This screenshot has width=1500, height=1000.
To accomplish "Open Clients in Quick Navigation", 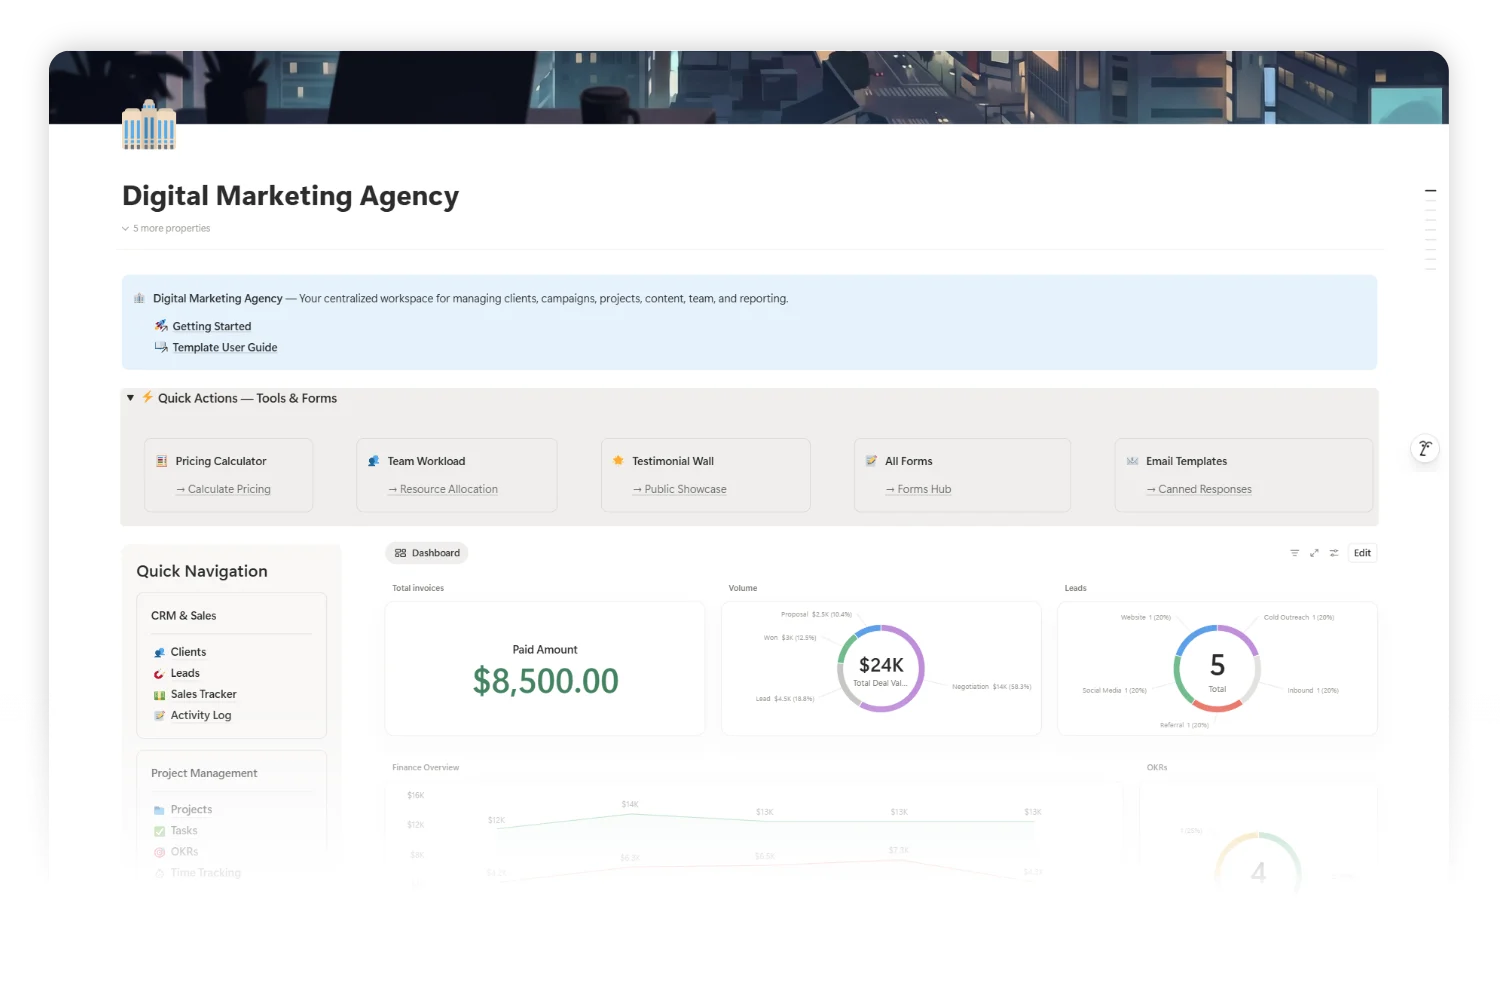I will (188, 652).
